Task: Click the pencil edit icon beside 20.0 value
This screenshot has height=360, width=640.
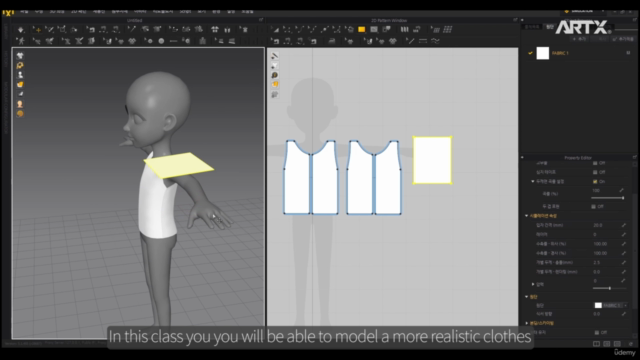Action: pyautogui.click(x=624, y=225)
